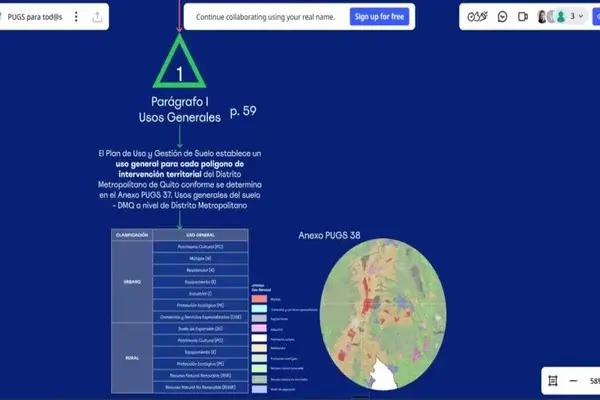This screenshot has height=400, width=600.
Task: Select the green triangle numbered 1
Action: click(179, 66)
